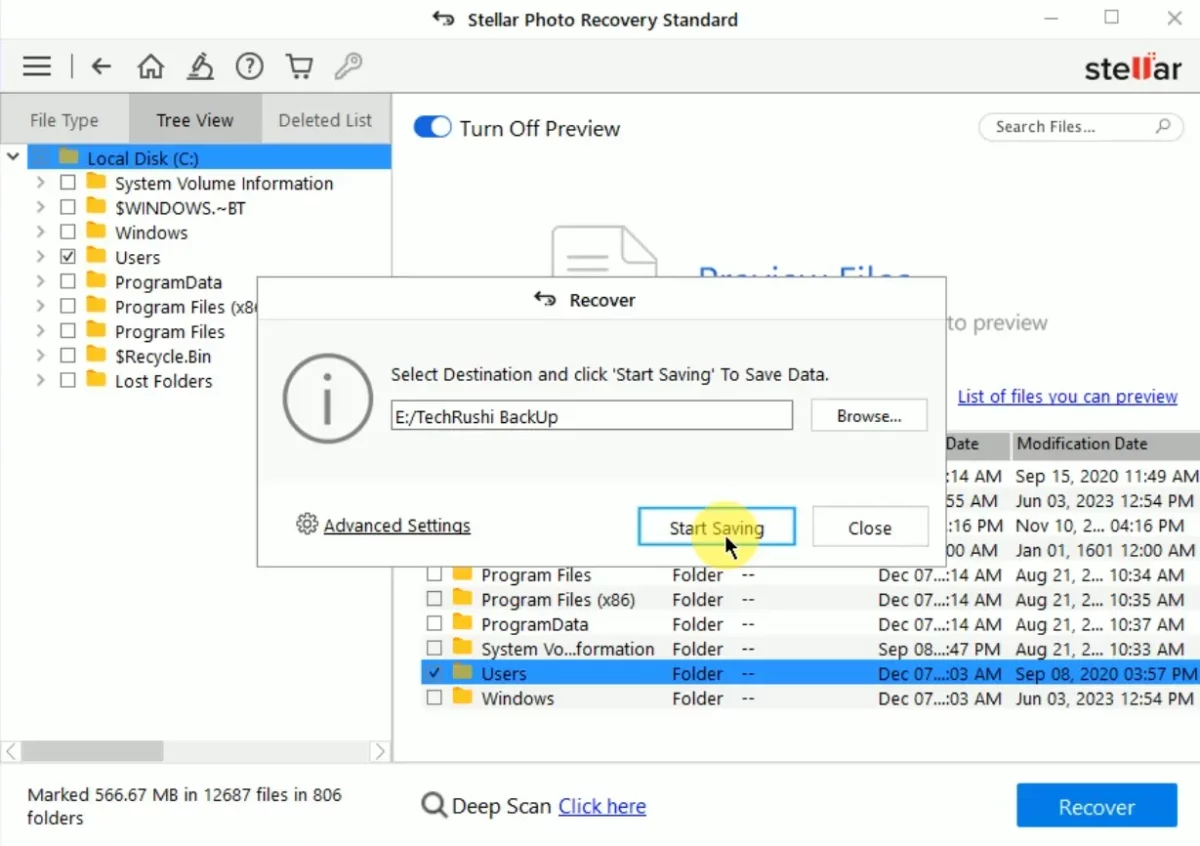Viewport: 1200px width, 846px height.
Task: Switch to the File Type tab
Action: [64, 120]
